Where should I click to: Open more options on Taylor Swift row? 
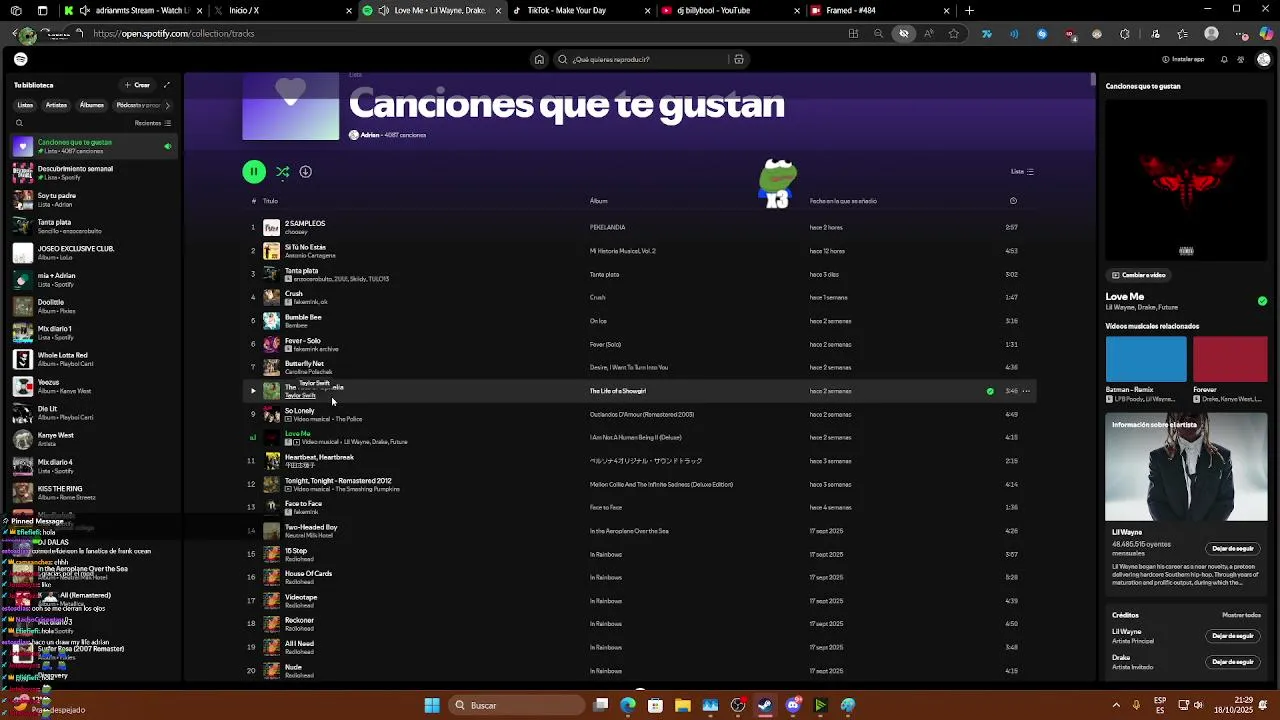click(x=1026, y=391)
